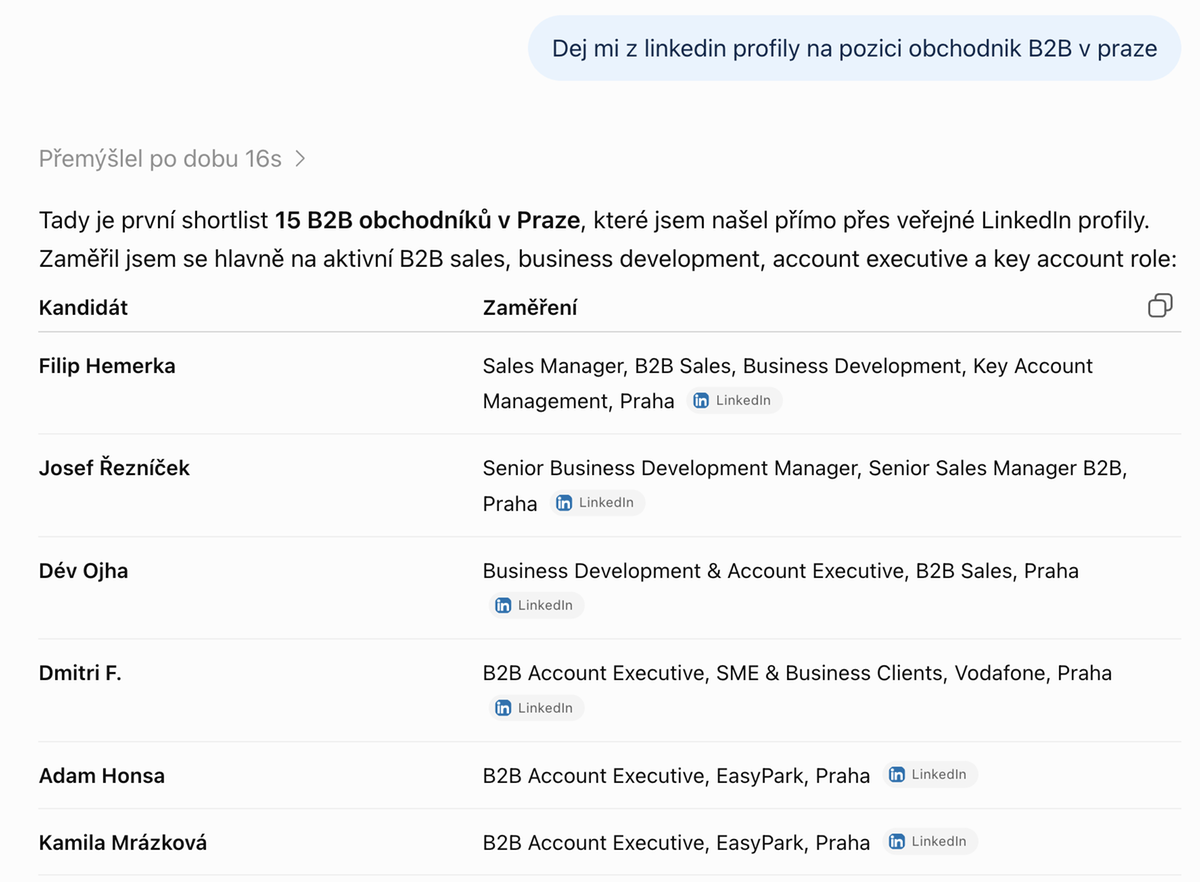The height and width of the screenshot is (882, 1200).
Task: Select the name Adam Honsa
Action: (x=102, y=775)
